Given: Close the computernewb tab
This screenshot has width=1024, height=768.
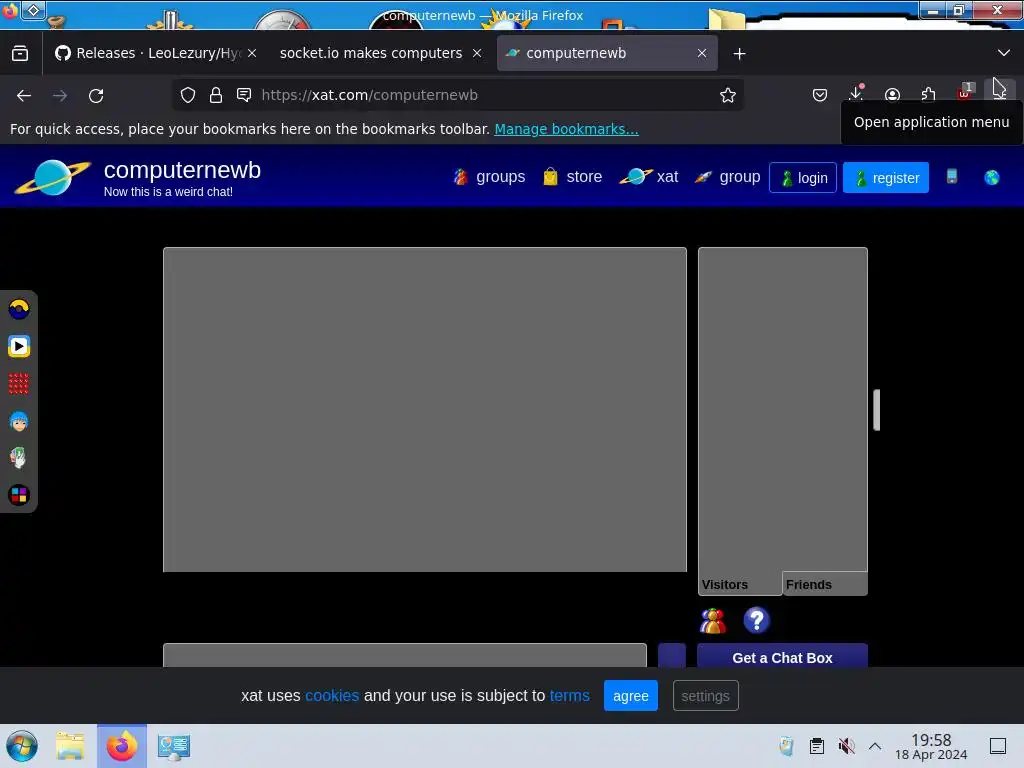Looking at the screenshot, I should pyautogui.click(x=701, y=53).
